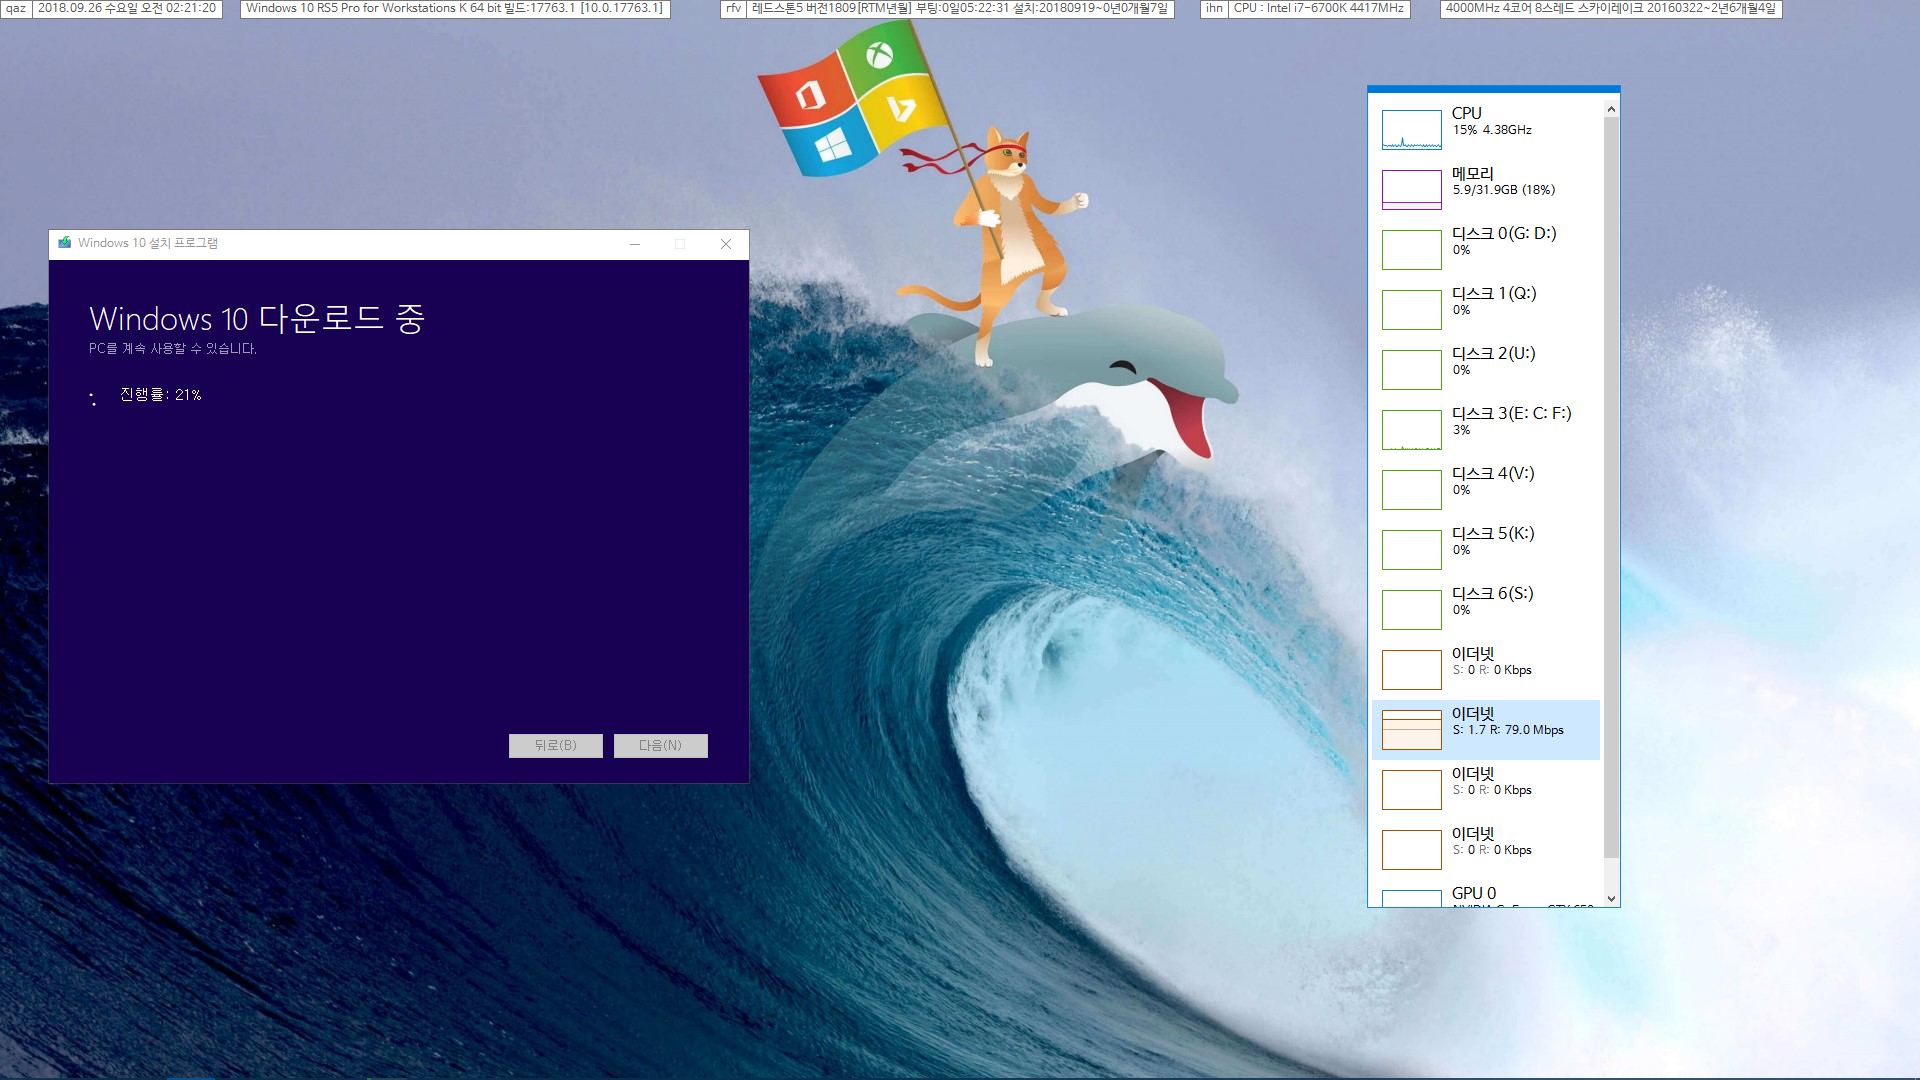
Task: Select 디스크 3(E: C: F:) graph
Action: pos(1411,429)
